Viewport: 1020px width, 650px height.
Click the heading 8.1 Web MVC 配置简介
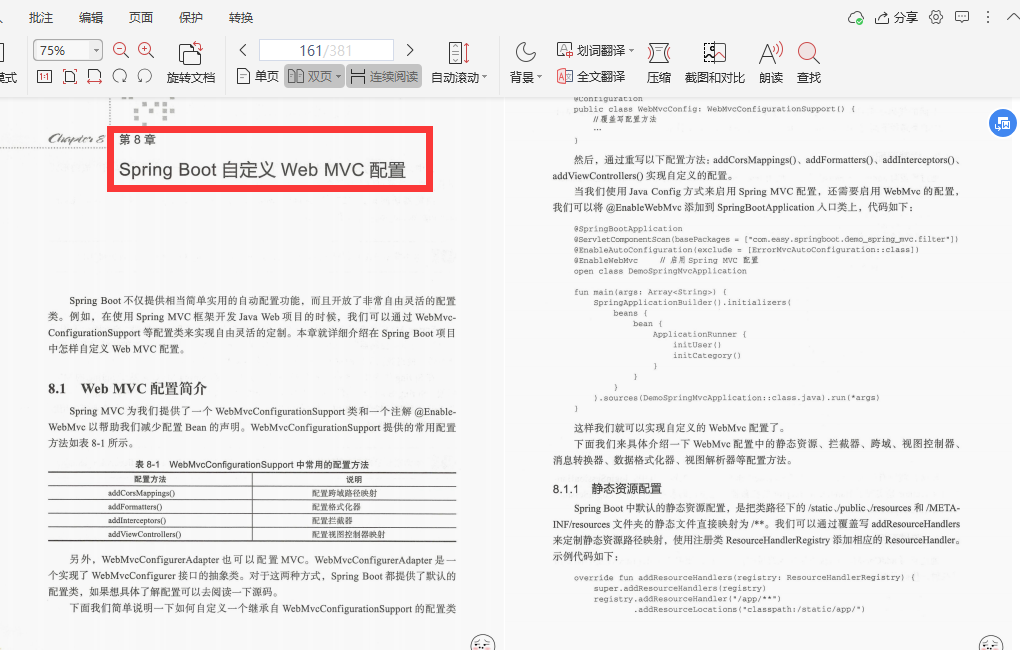(127, 388)
